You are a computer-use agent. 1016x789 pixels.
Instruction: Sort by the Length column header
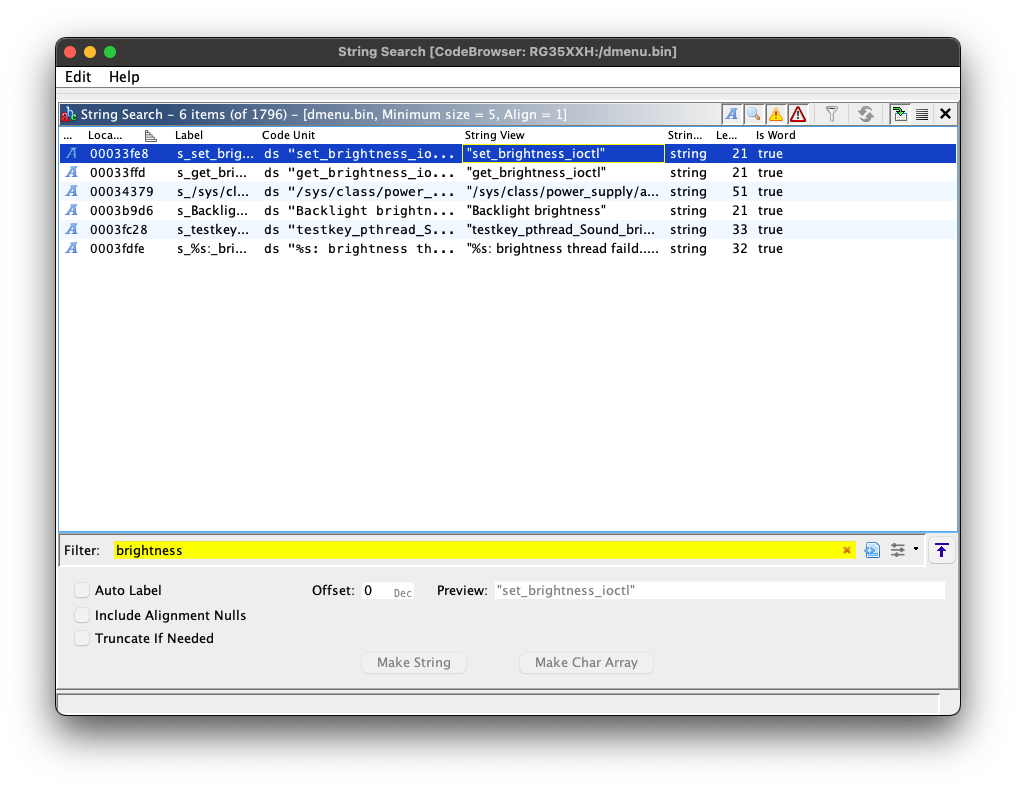point(726,135)
